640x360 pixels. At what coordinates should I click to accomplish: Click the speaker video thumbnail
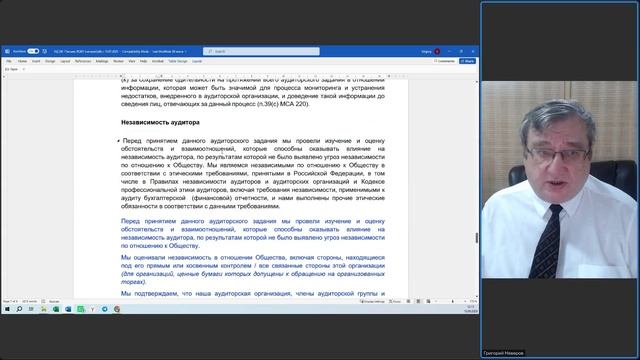pos(559,180)
